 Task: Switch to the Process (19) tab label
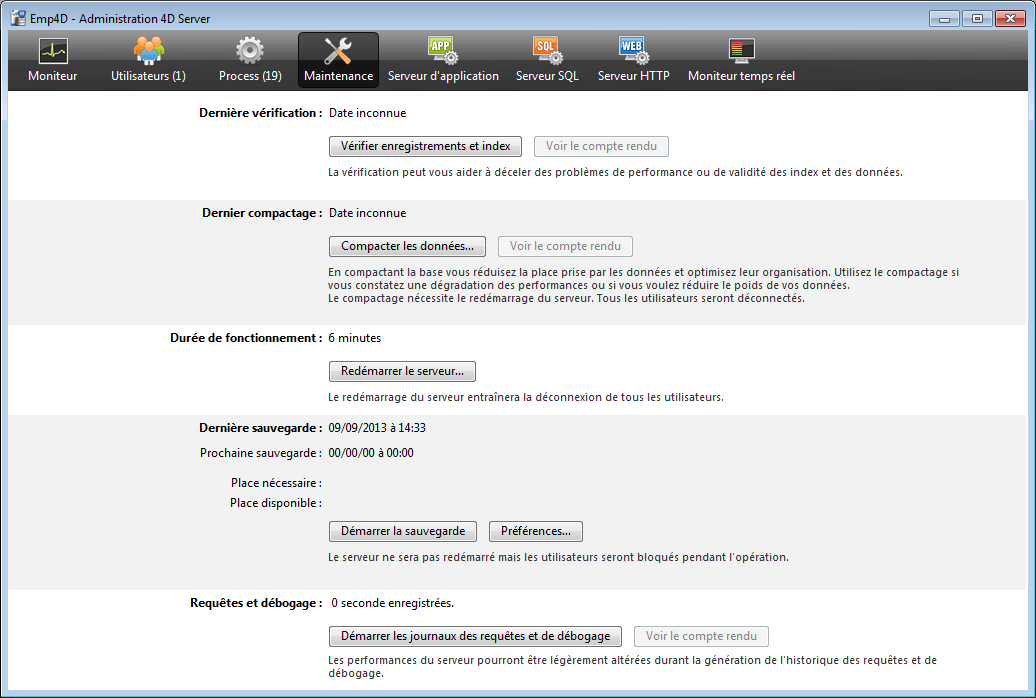(x=250, y=76)
